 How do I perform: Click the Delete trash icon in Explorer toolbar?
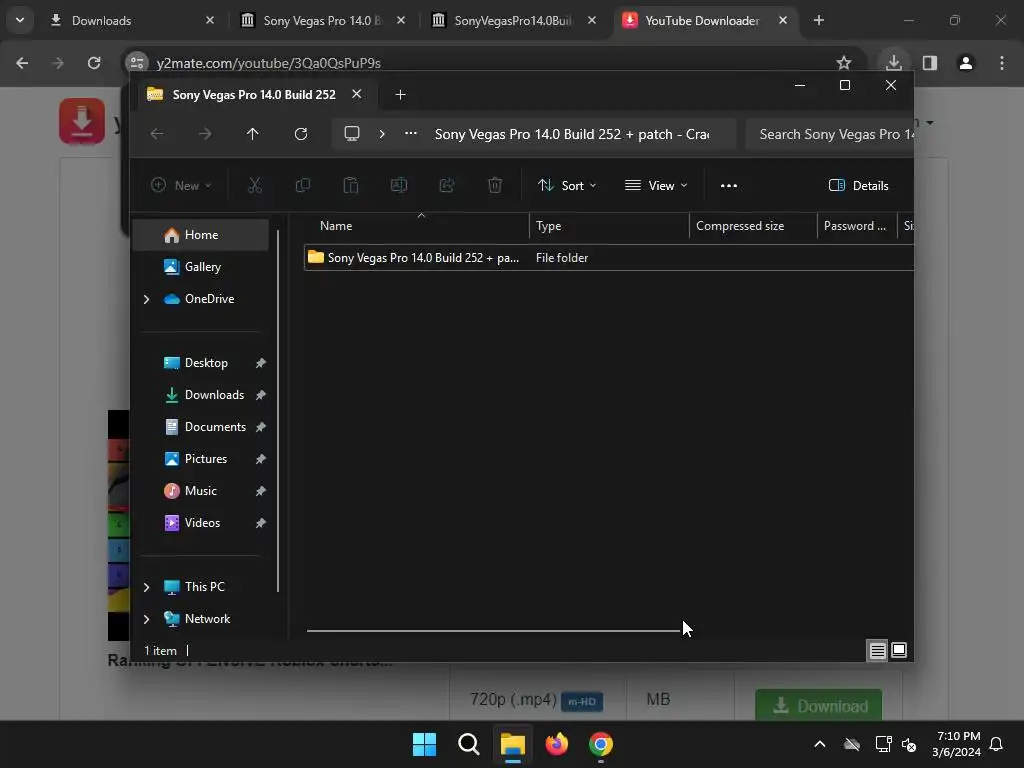click(495, 185)
